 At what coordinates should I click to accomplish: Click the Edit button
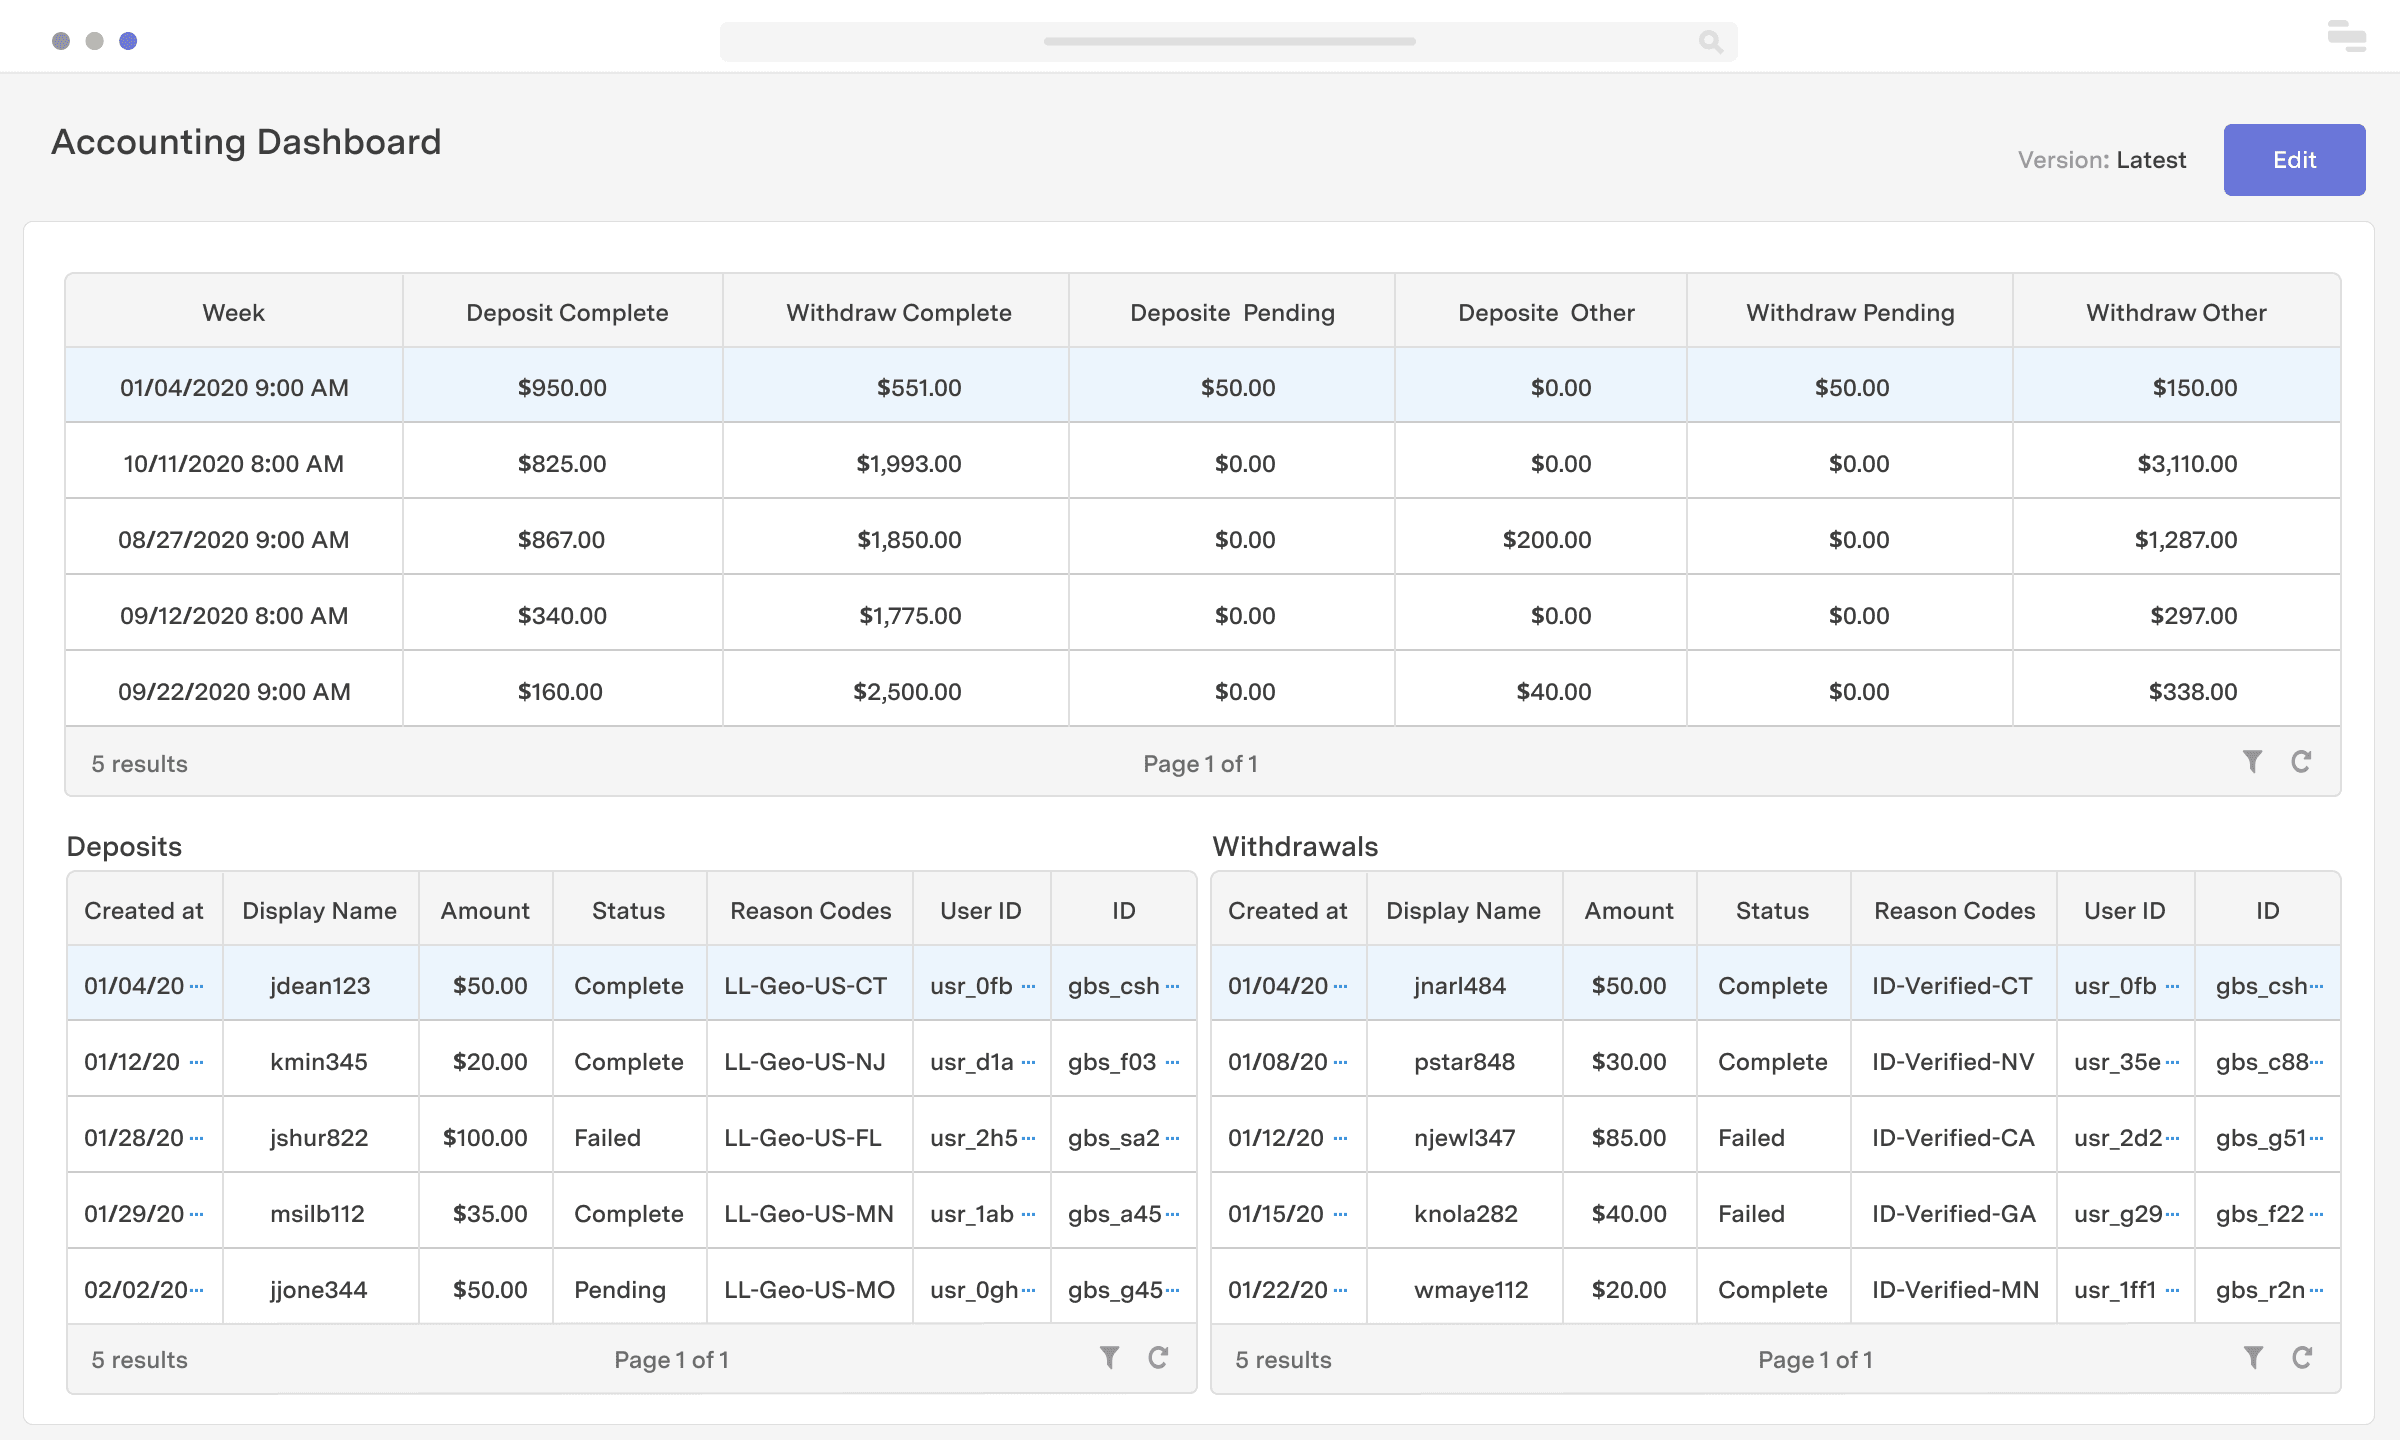click(2294, 160)
